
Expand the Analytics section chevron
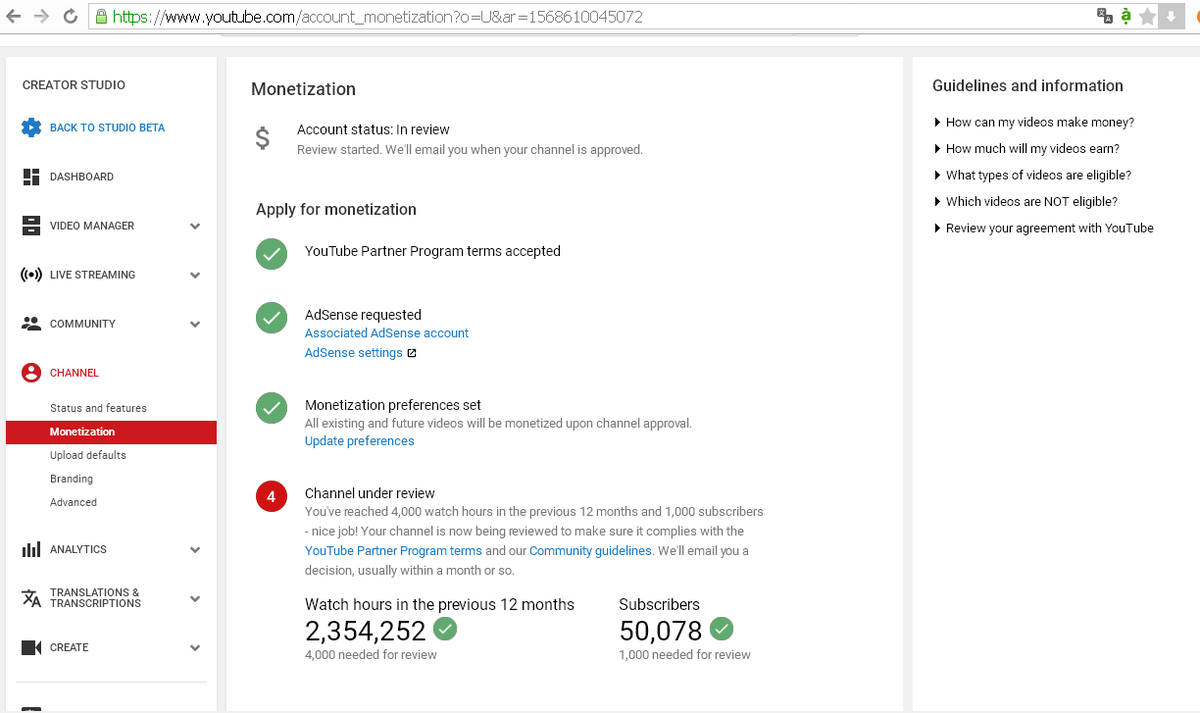coord(195,550)
